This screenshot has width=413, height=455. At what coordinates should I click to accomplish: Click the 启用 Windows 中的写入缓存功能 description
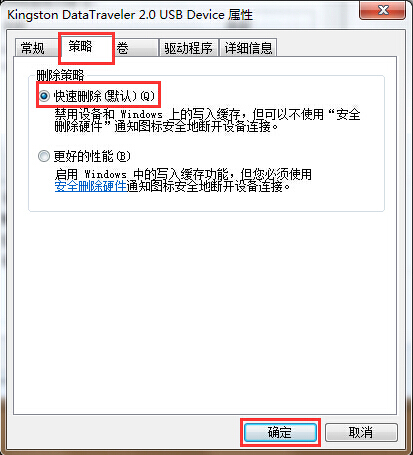pyautogui.click(x=183, y=174)
